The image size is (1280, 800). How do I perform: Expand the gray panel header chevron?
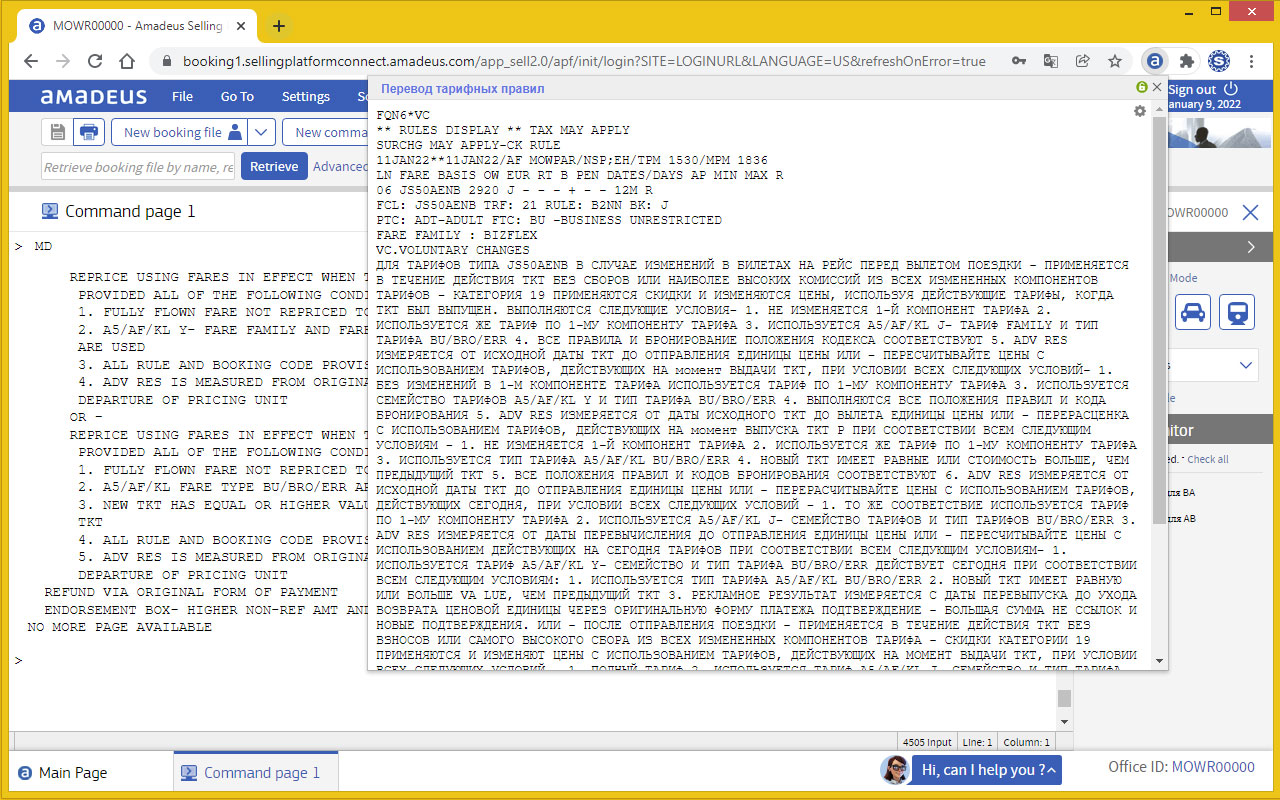1251,247
